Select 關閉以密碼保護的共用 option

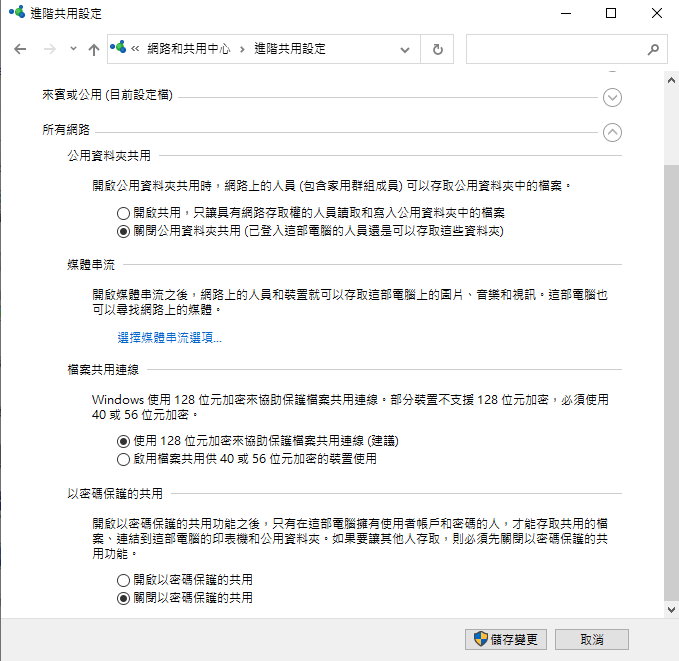[123, 598]
